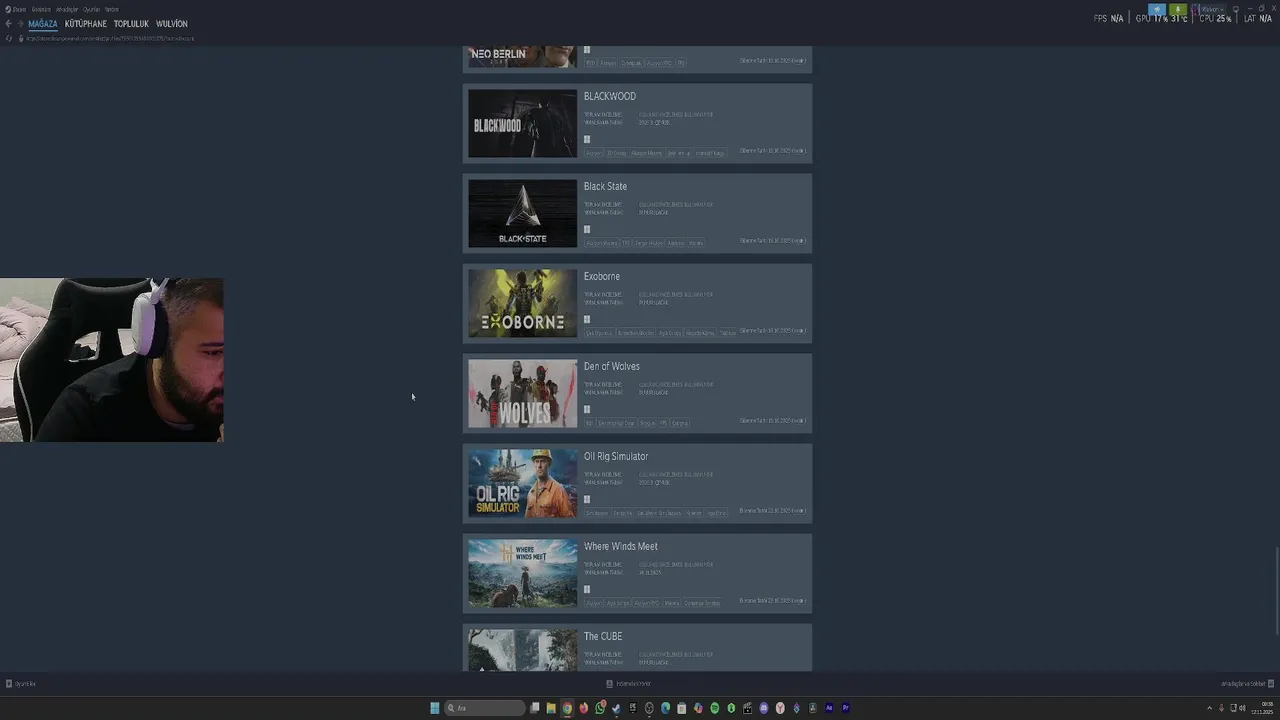
Task: Reload the store page
Action: click(8, 38)
